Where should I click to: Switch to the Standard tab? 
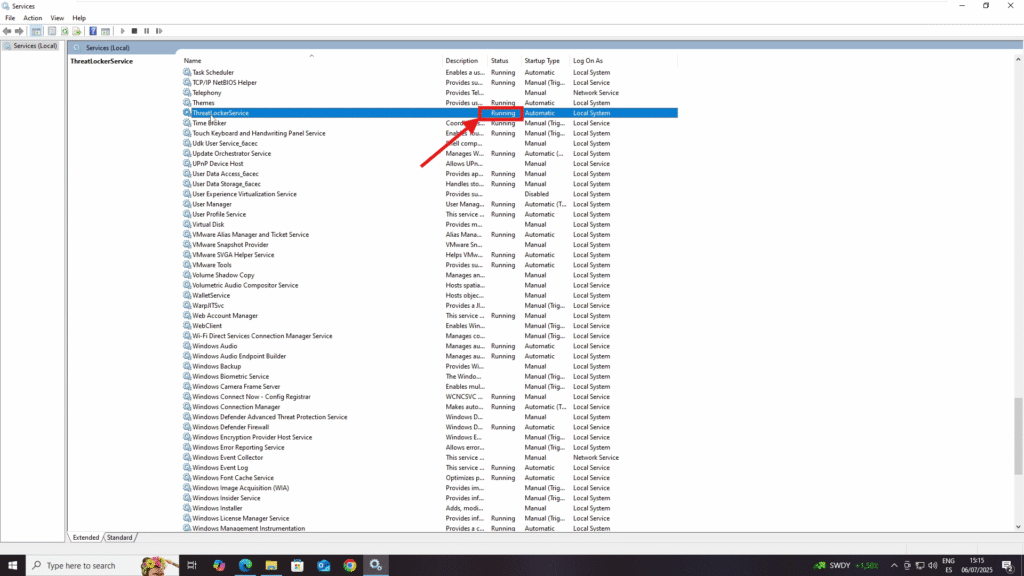(120, 537)
